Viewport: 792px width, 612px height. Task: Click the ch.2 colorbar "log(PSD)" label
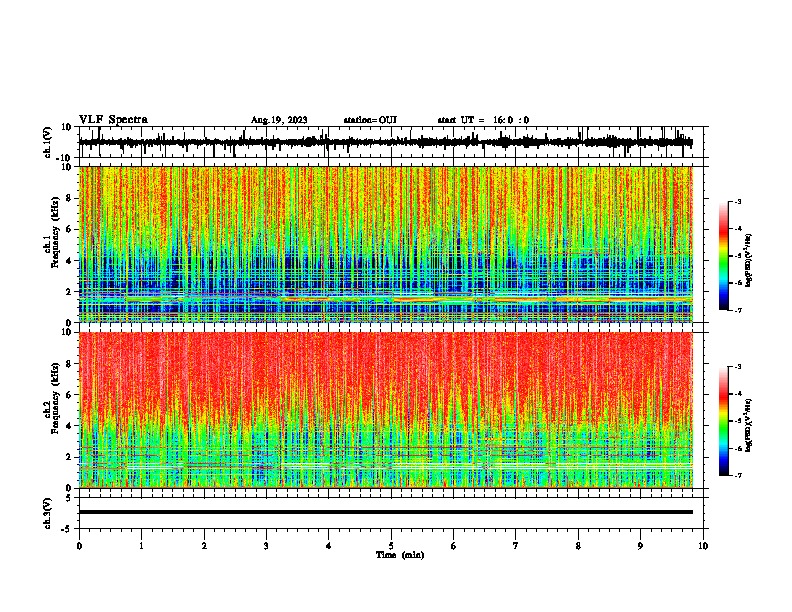749,426
